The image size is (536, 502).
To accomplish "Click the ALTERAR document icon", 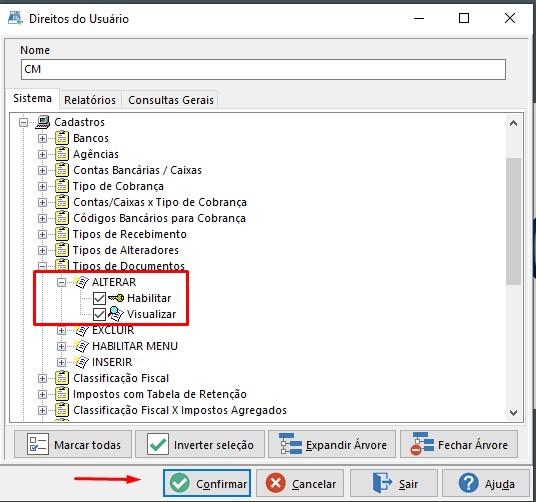I will click(82, 282).
